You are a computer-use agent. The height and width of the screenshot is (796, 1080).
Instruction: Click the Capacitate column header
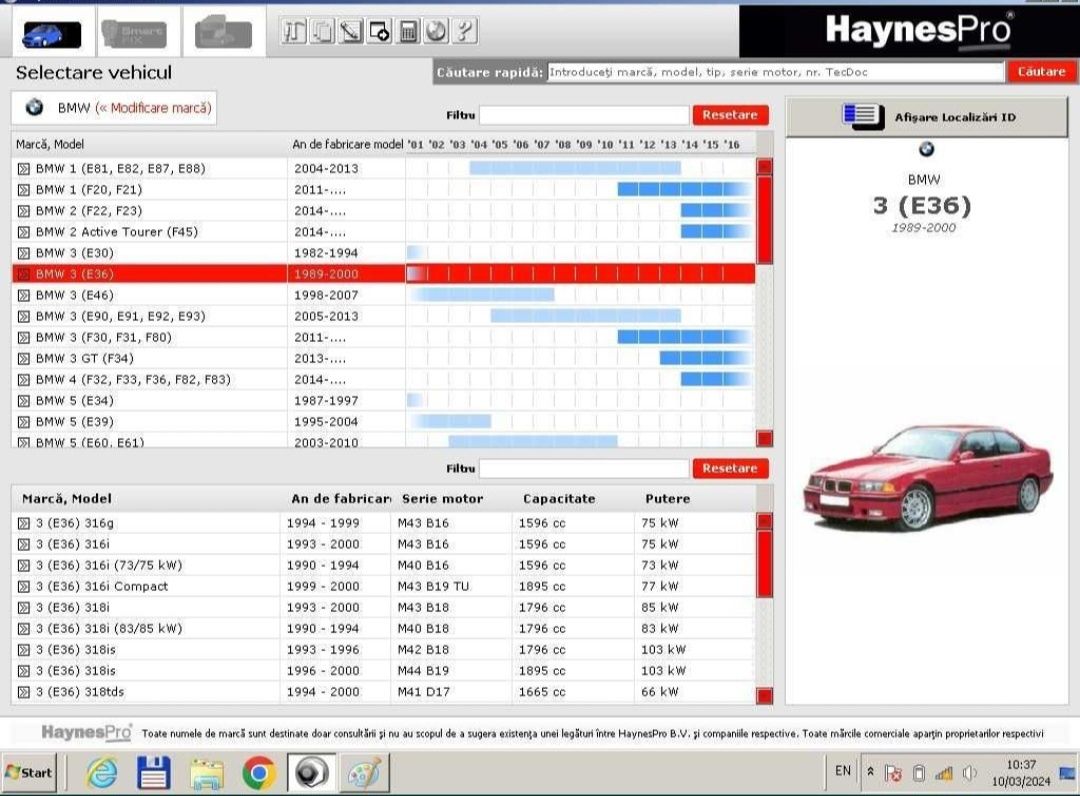click(x=559, y=499)
